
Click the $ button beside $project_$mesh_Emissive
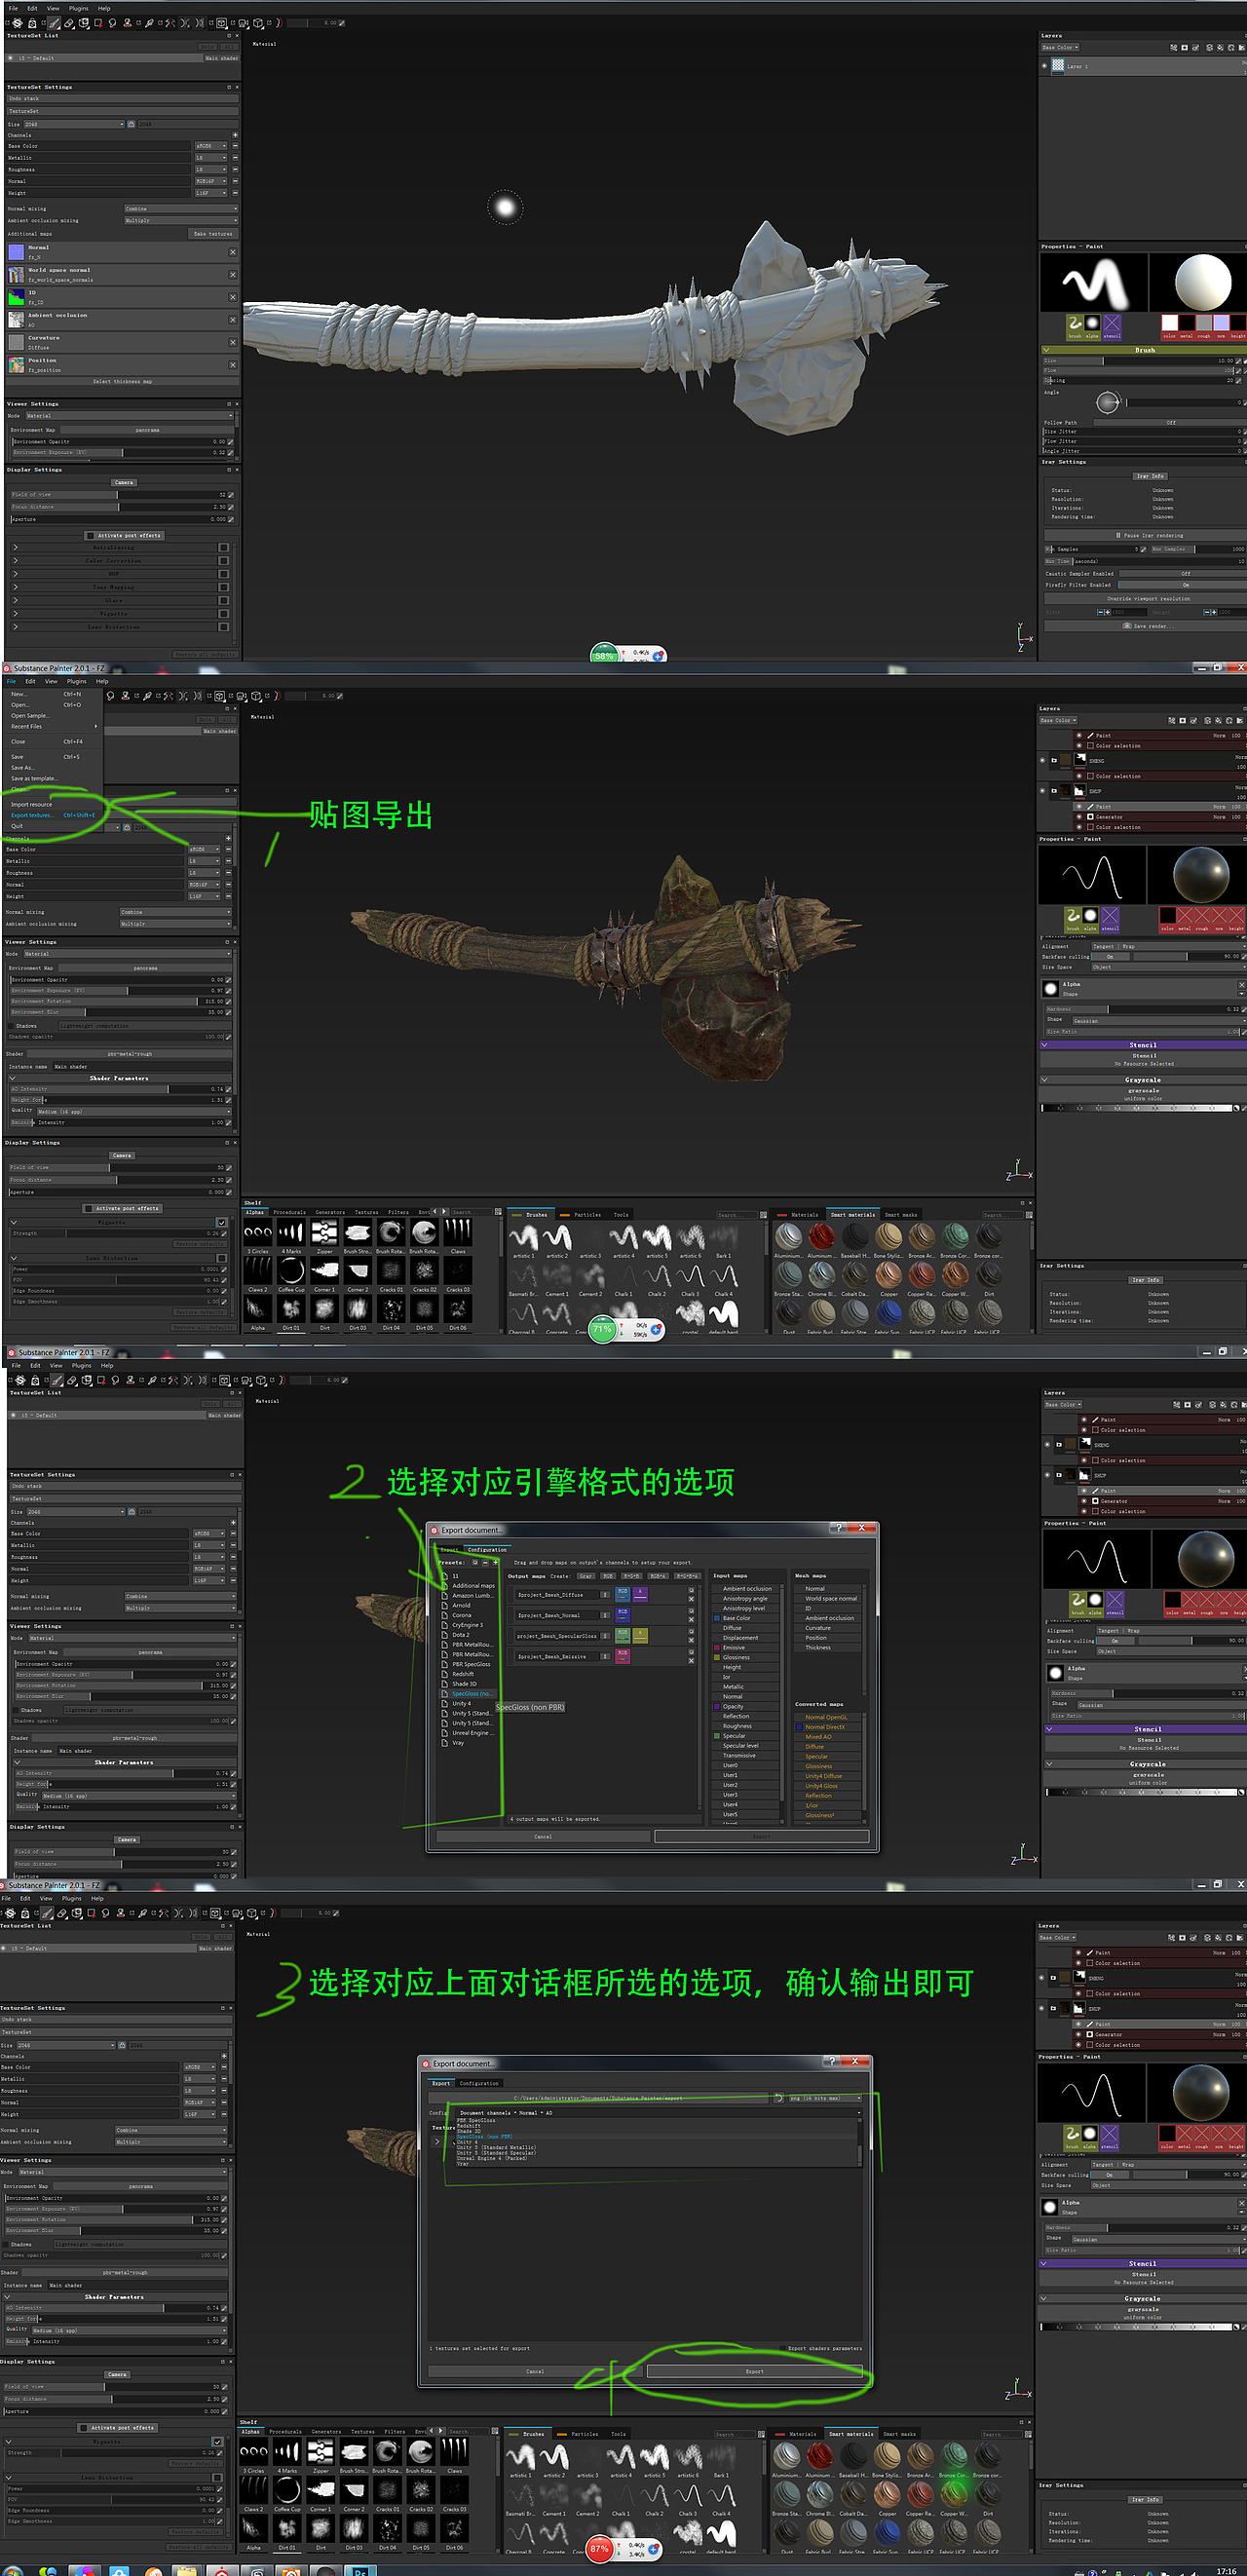pos(605,1656)
